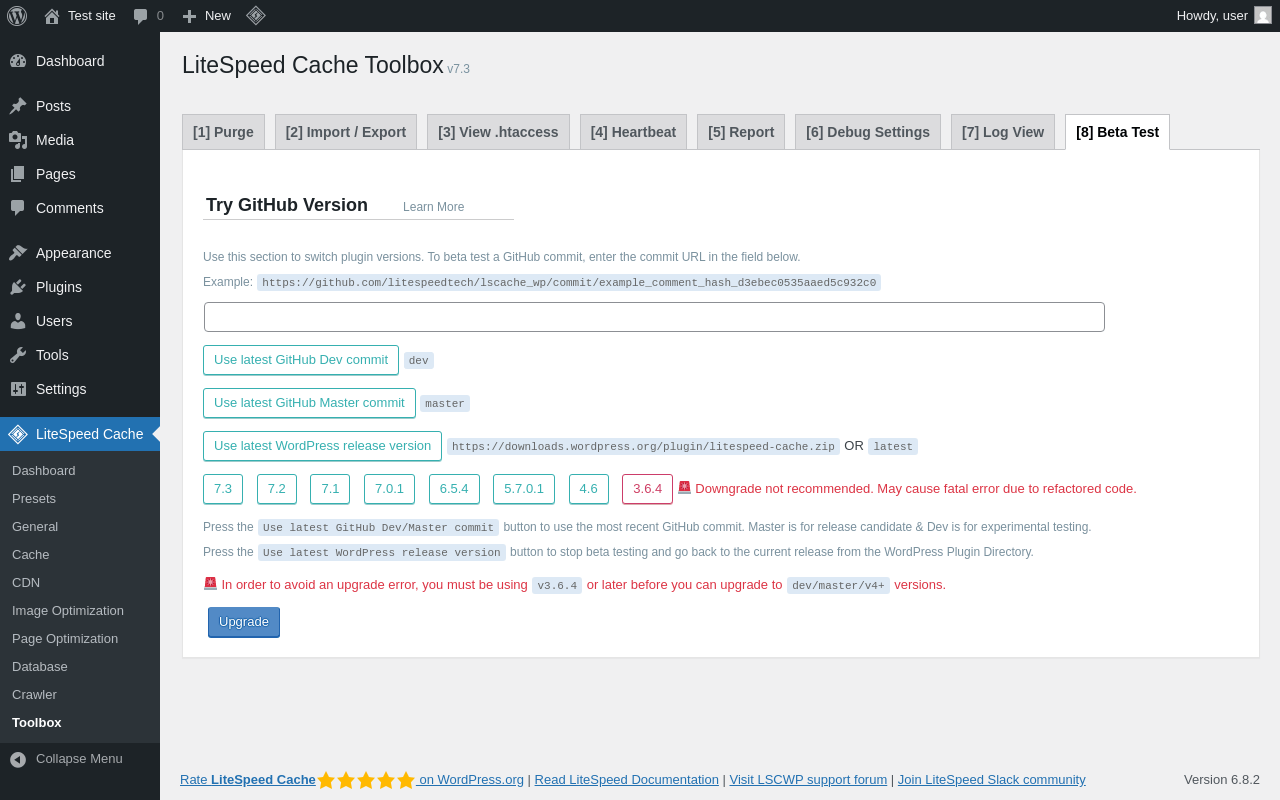Choose version 6.5.4 button
The height and width of the screenshot is (800, 1280).
(454, 489)
